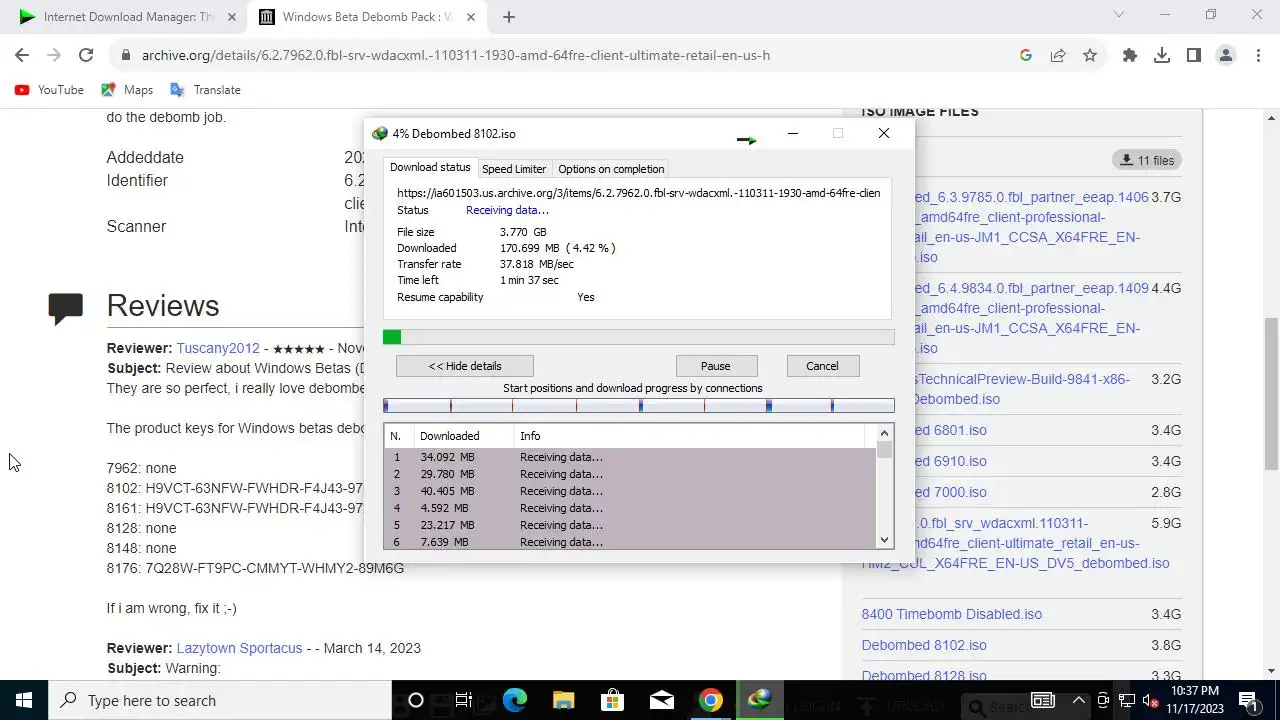This screenshot has width=1280, height=720.
Task: Reload the archive.org page
Action: (86, 56)
